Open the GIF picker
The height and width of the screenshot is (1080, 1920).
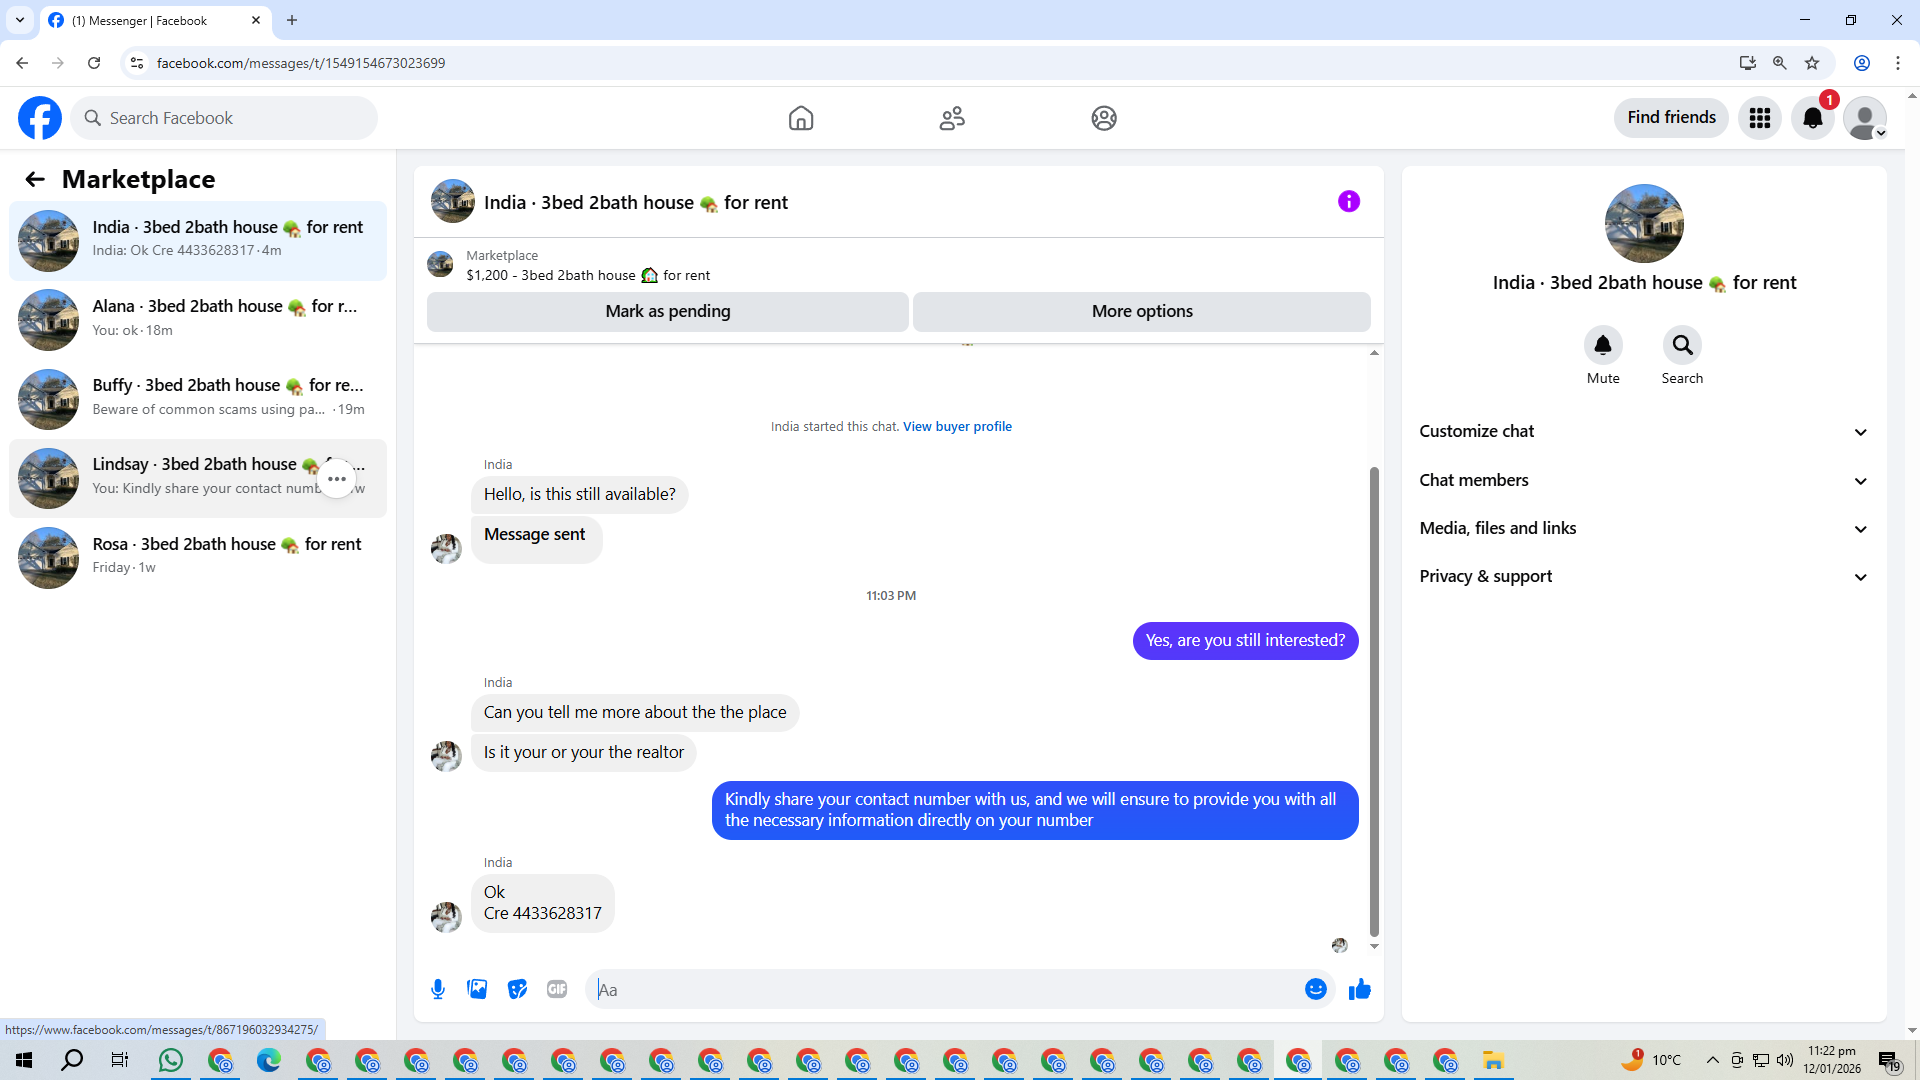pos(557,989)
